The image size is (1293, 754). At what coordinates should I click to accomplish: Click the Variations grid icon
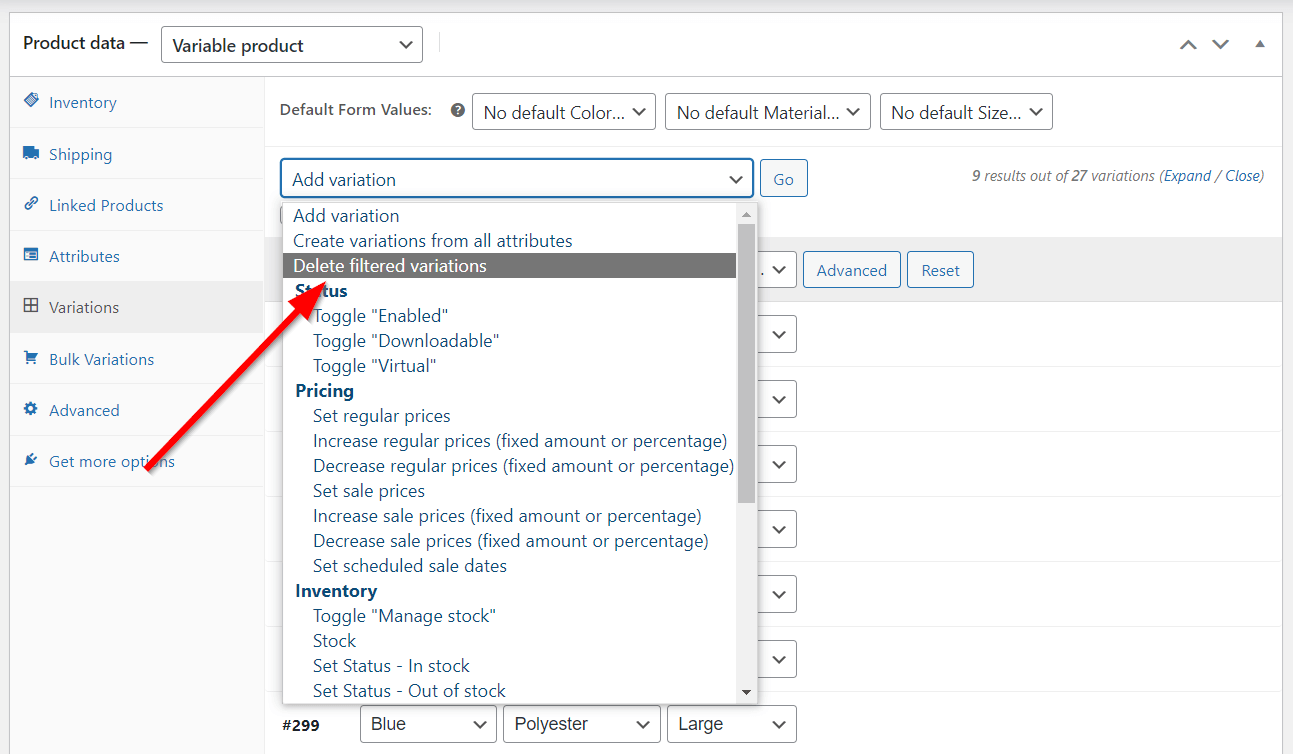31,306
